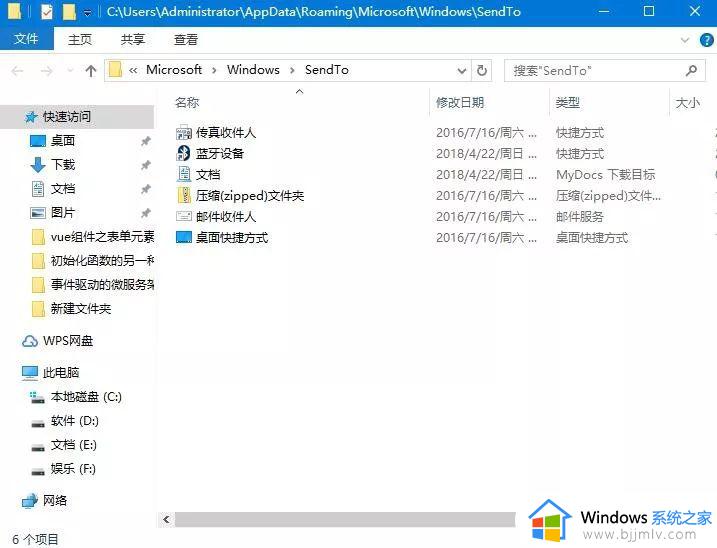Switch to the 主页 ribbon tab

pyautogui.click(x=80, y=40)
